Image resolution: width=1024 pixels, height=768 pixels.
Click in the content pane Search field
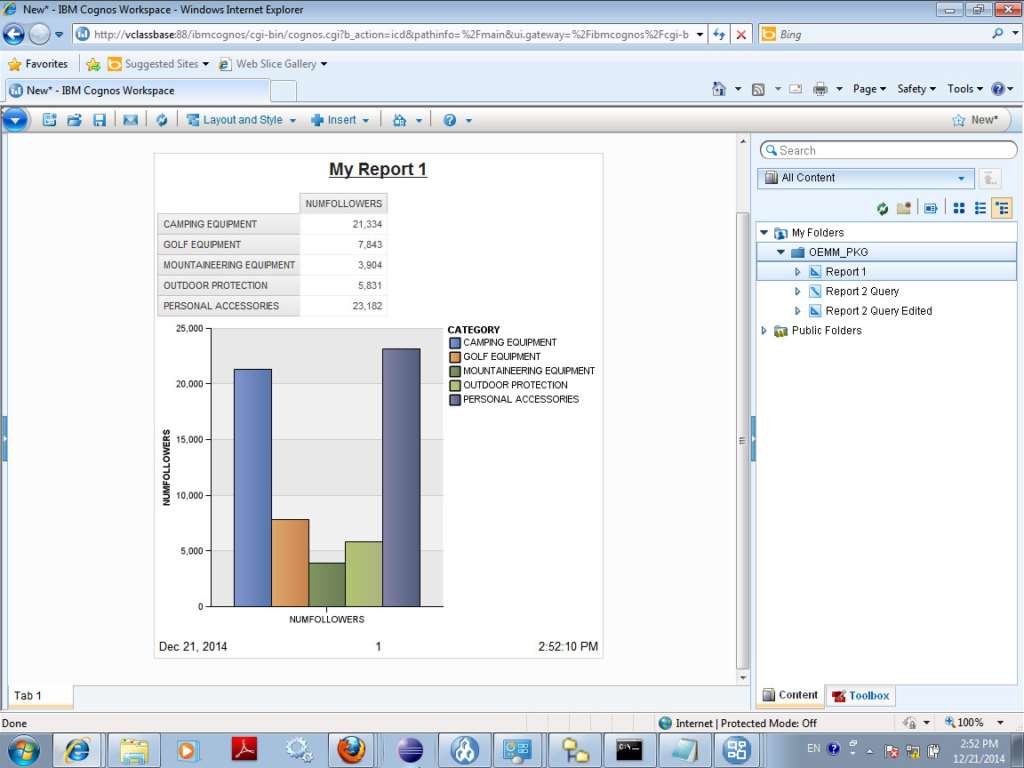(x=888, y=150)
